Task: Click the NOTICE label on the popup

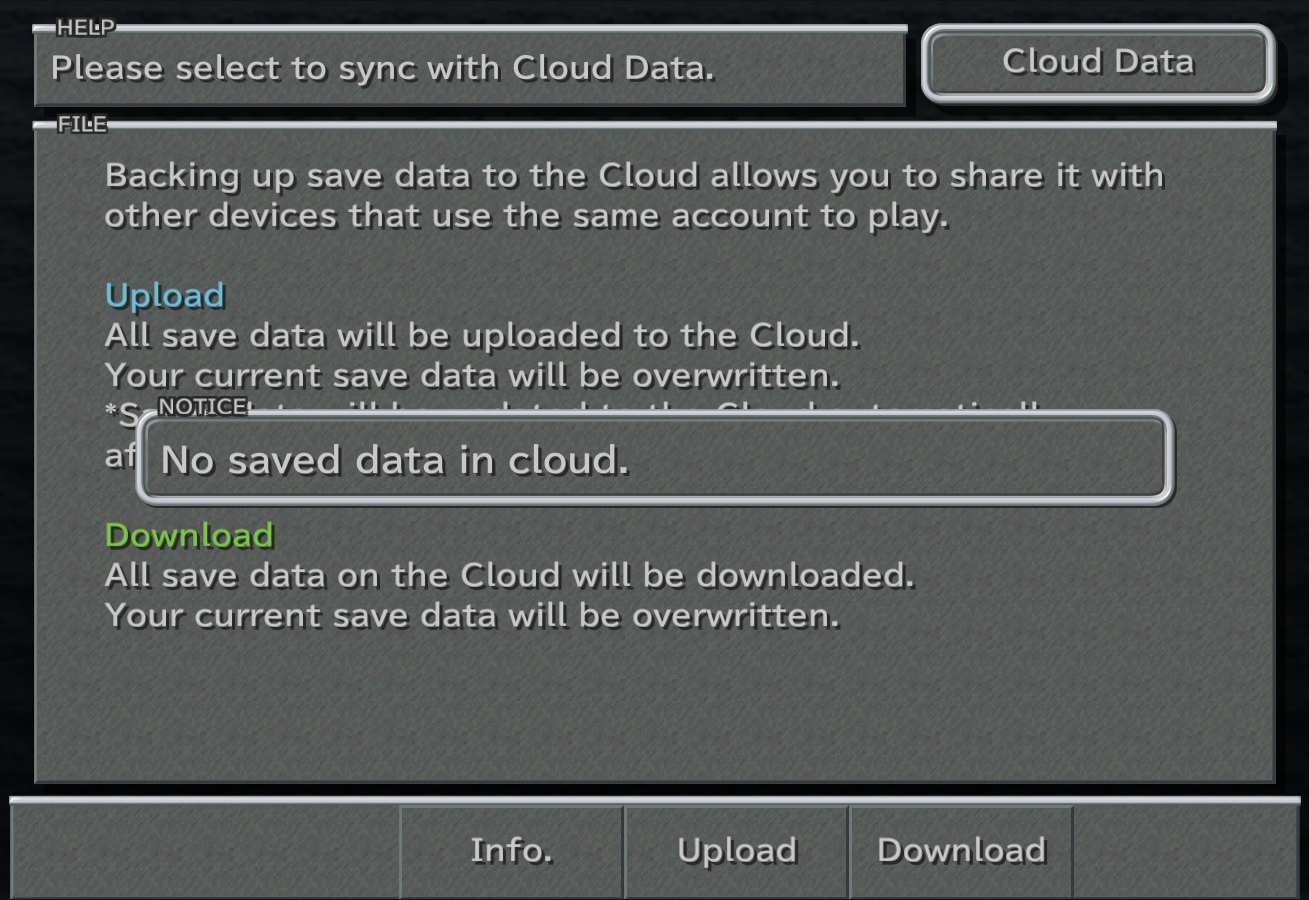Action: pyautogui.click(x=203, y=407)
